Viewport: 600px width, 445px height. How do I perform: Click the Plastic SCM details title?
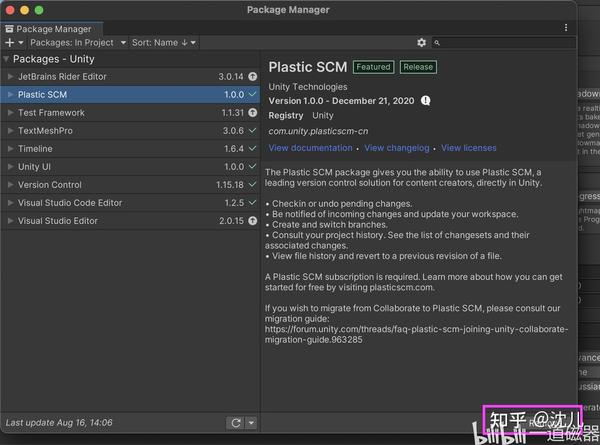click(308, 67)
